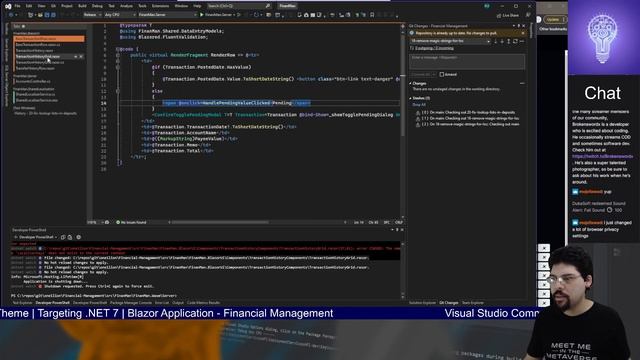640x360 pixels.
Task: Open the Analyze menu
Action: 126,6
